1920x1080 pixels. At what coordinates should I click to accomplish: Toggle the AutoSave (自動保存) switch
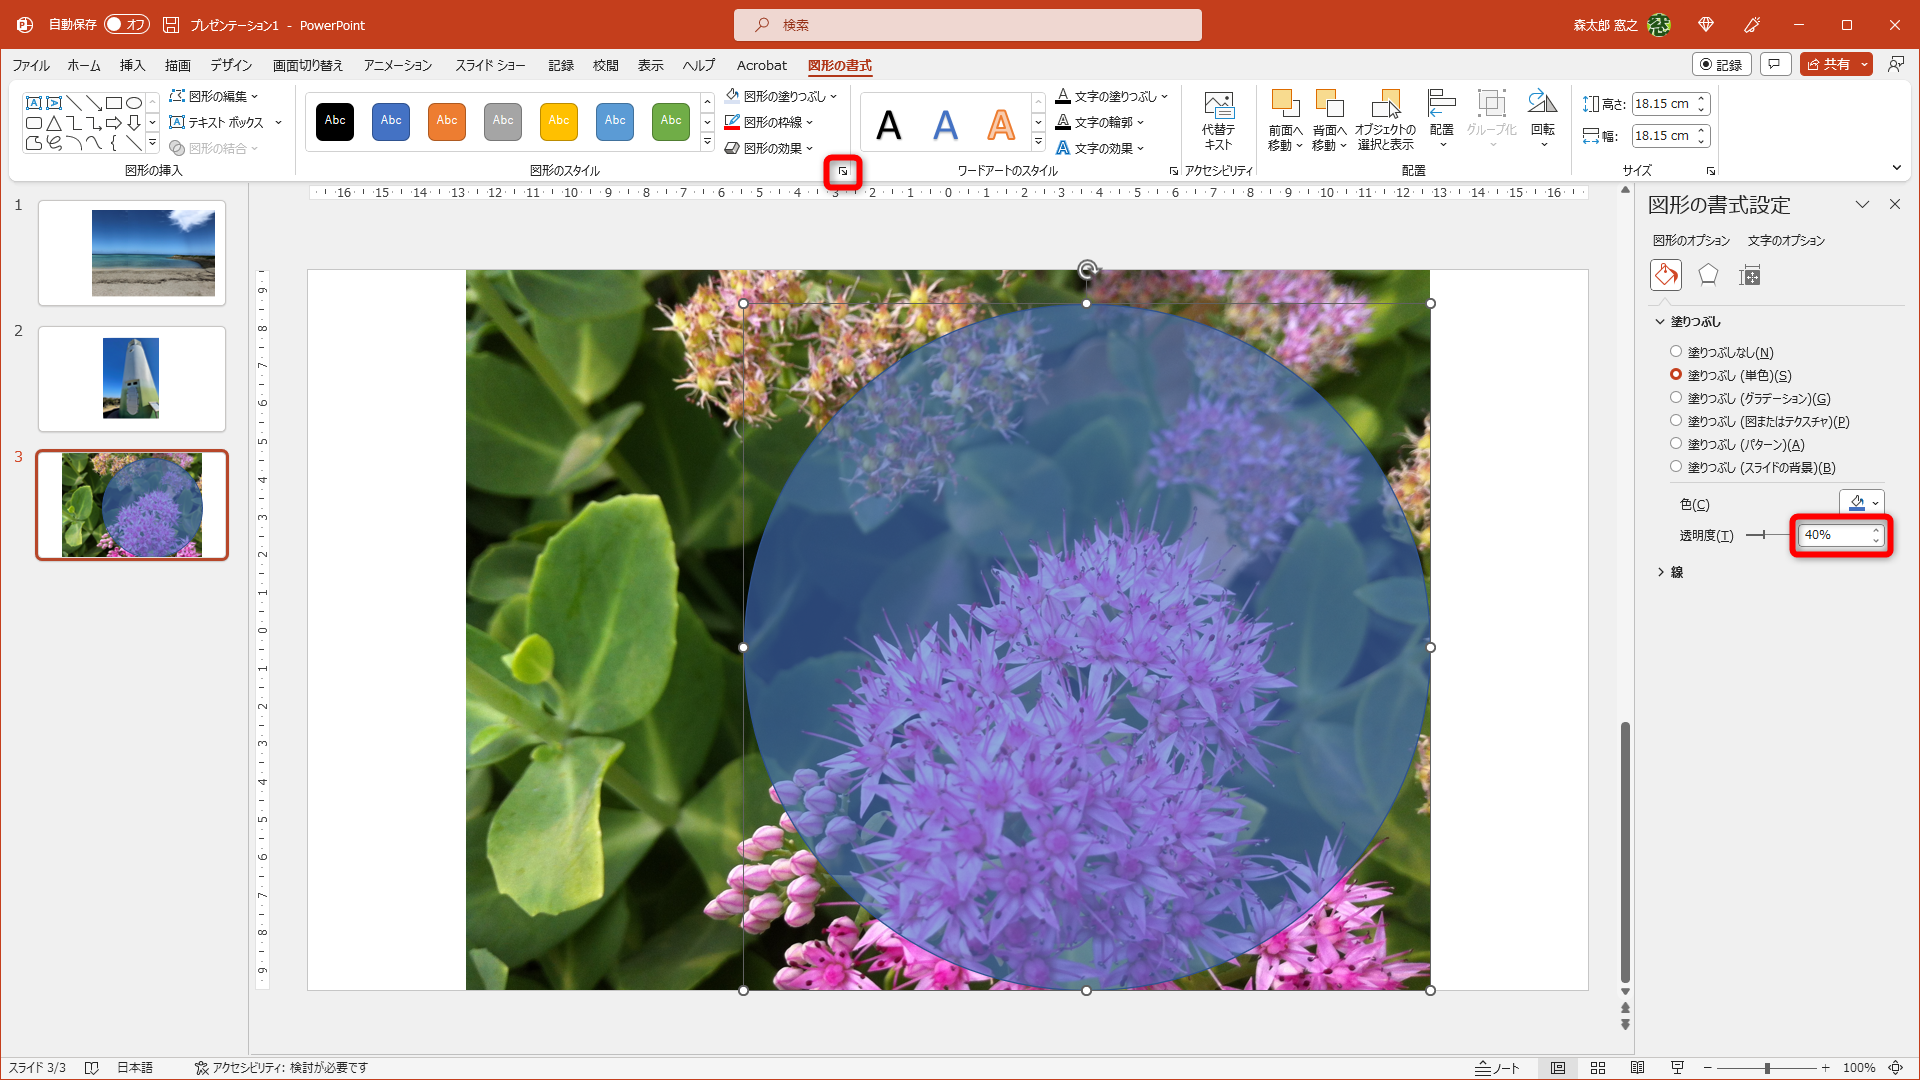(127, 24)
